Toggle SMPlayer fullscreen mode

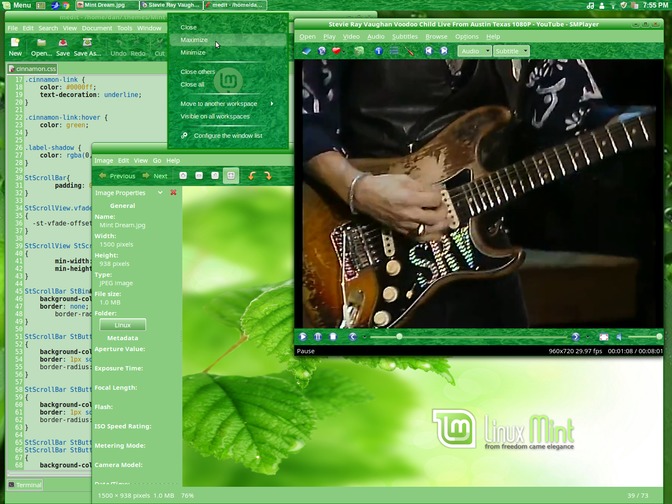603,337
